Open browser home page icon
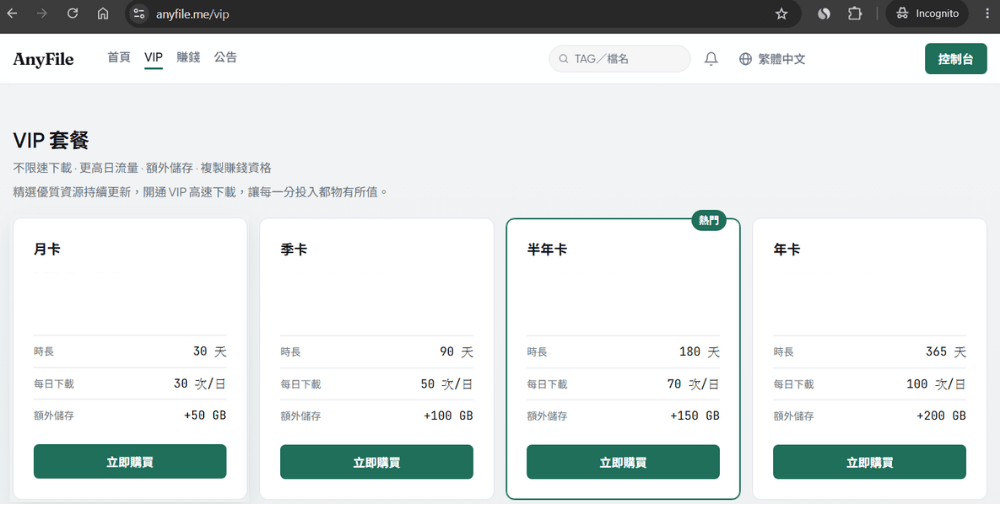This screenshot has width=1000, height=505. 103,13
